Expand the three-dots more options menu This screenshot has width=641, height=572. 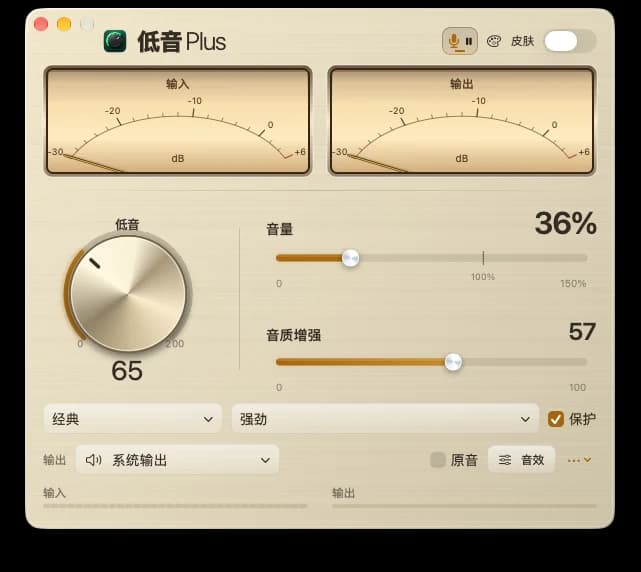(579, 460)
